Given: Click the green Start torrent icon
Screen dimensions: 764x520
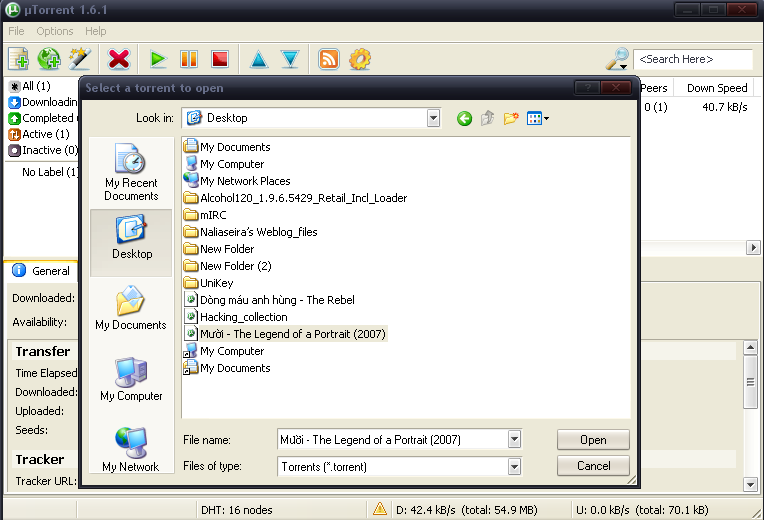Looking at the screenshot, I should [x=158, y=59].
